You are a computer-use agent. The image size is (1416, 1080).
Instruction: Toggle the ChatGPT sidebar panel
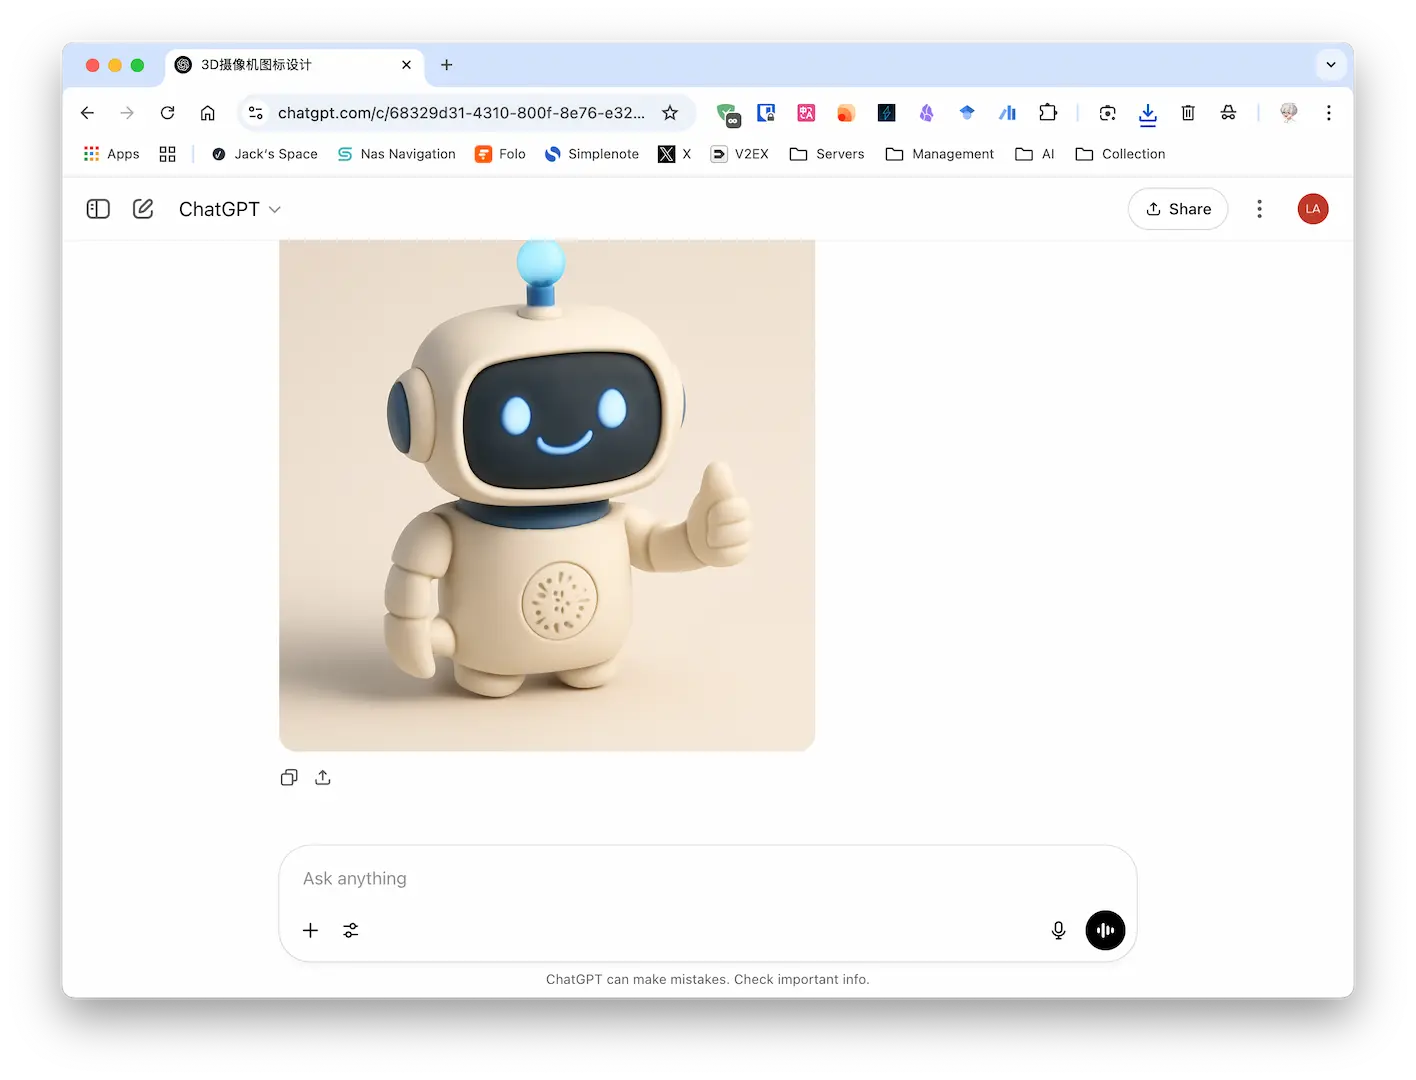coord(98,209)
